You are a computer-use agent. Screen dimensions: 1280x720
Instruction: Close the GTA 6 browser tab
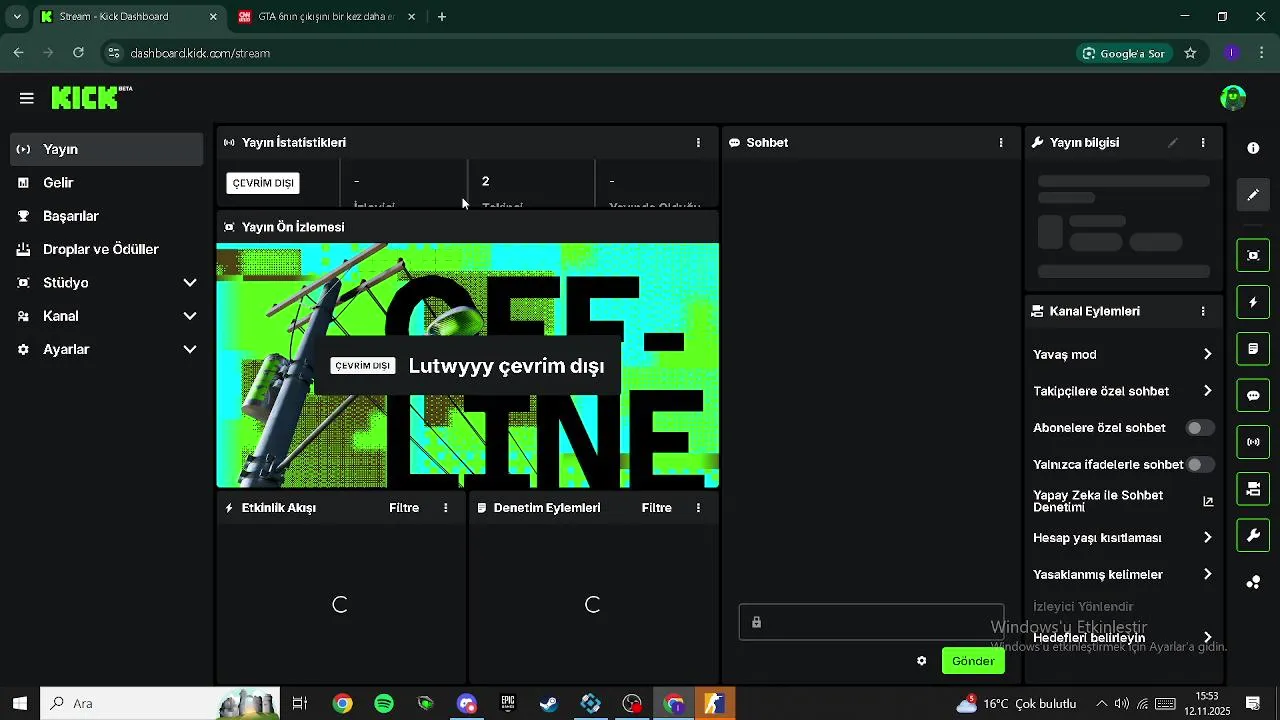click(x=411, y=17)
